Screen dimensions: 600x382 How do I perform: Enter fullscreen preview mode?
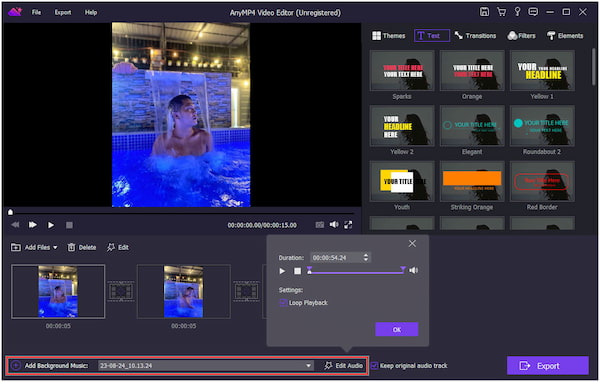pos(348,225)
